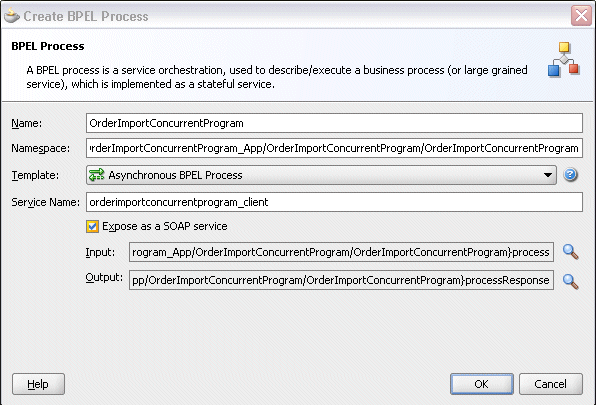596x405 pixels.
Task: Click the Service Name label
Action: [46, 202]
